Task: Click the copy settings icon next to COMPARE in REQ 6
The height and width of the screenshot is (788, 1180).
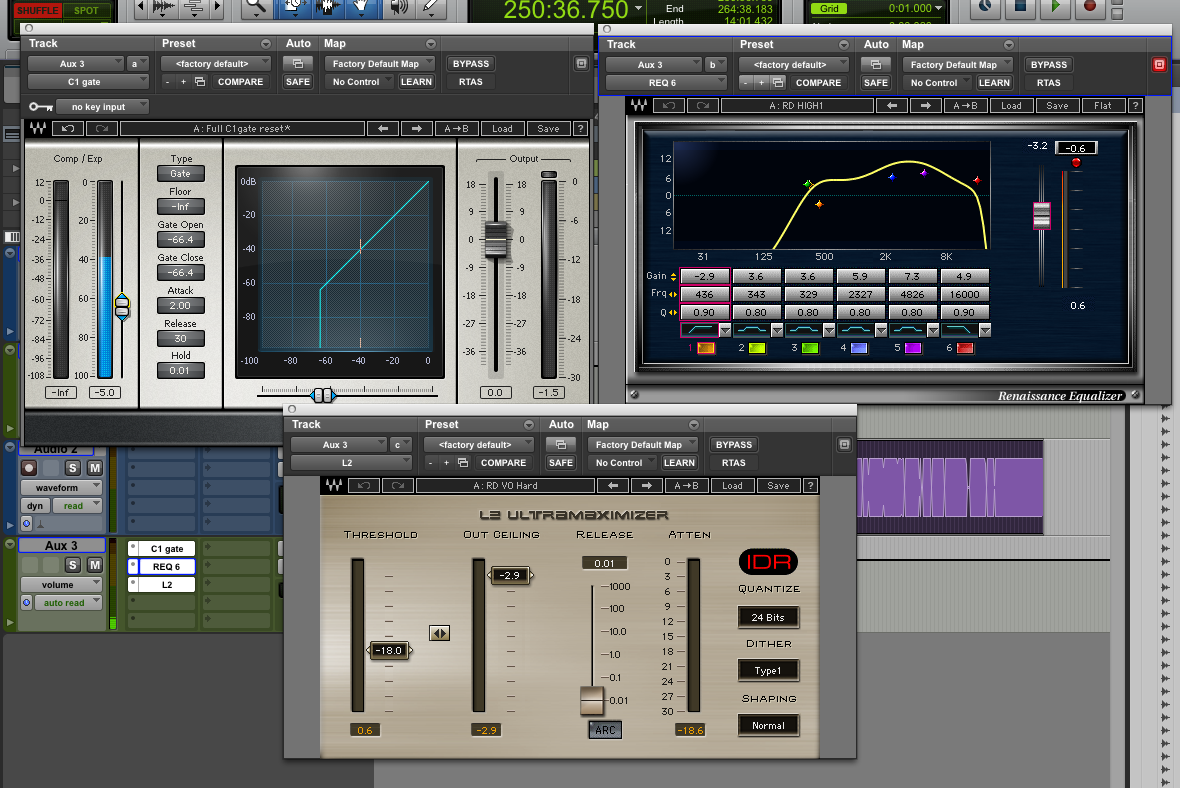Action: pyautogui.click(x=778, y=83)
